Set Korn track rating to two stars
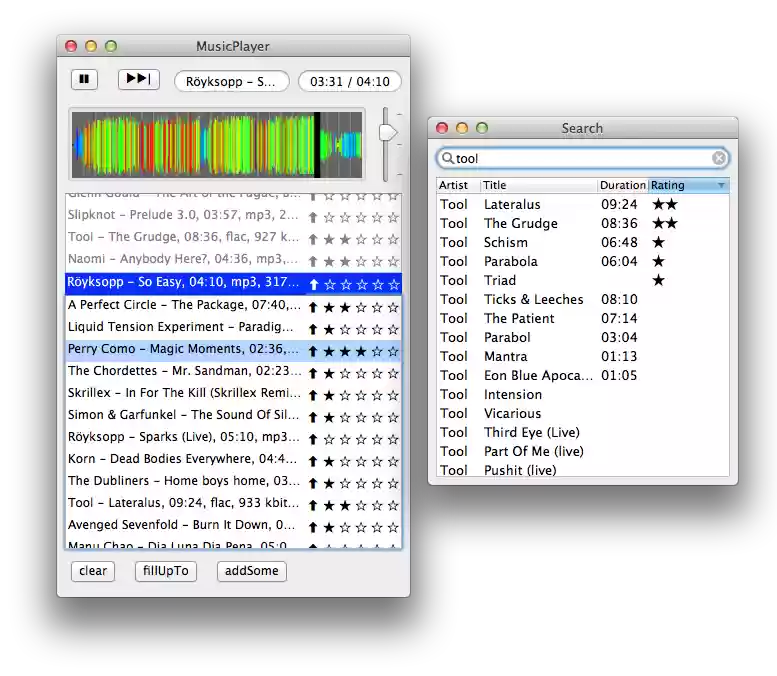The image size is (777, 676). click(345, 461)
